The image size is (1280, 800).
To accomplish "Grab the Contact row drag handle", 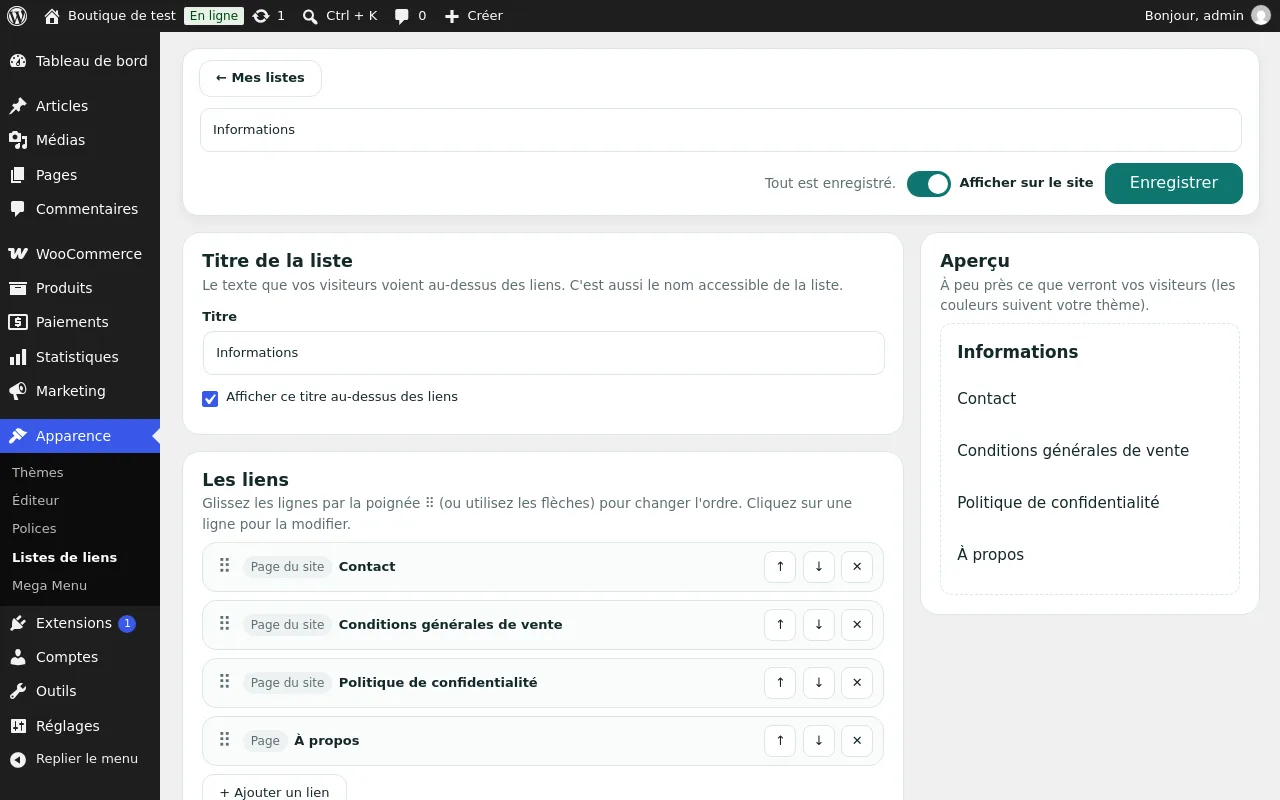I will pyautogui.click(x=225, y=566).
